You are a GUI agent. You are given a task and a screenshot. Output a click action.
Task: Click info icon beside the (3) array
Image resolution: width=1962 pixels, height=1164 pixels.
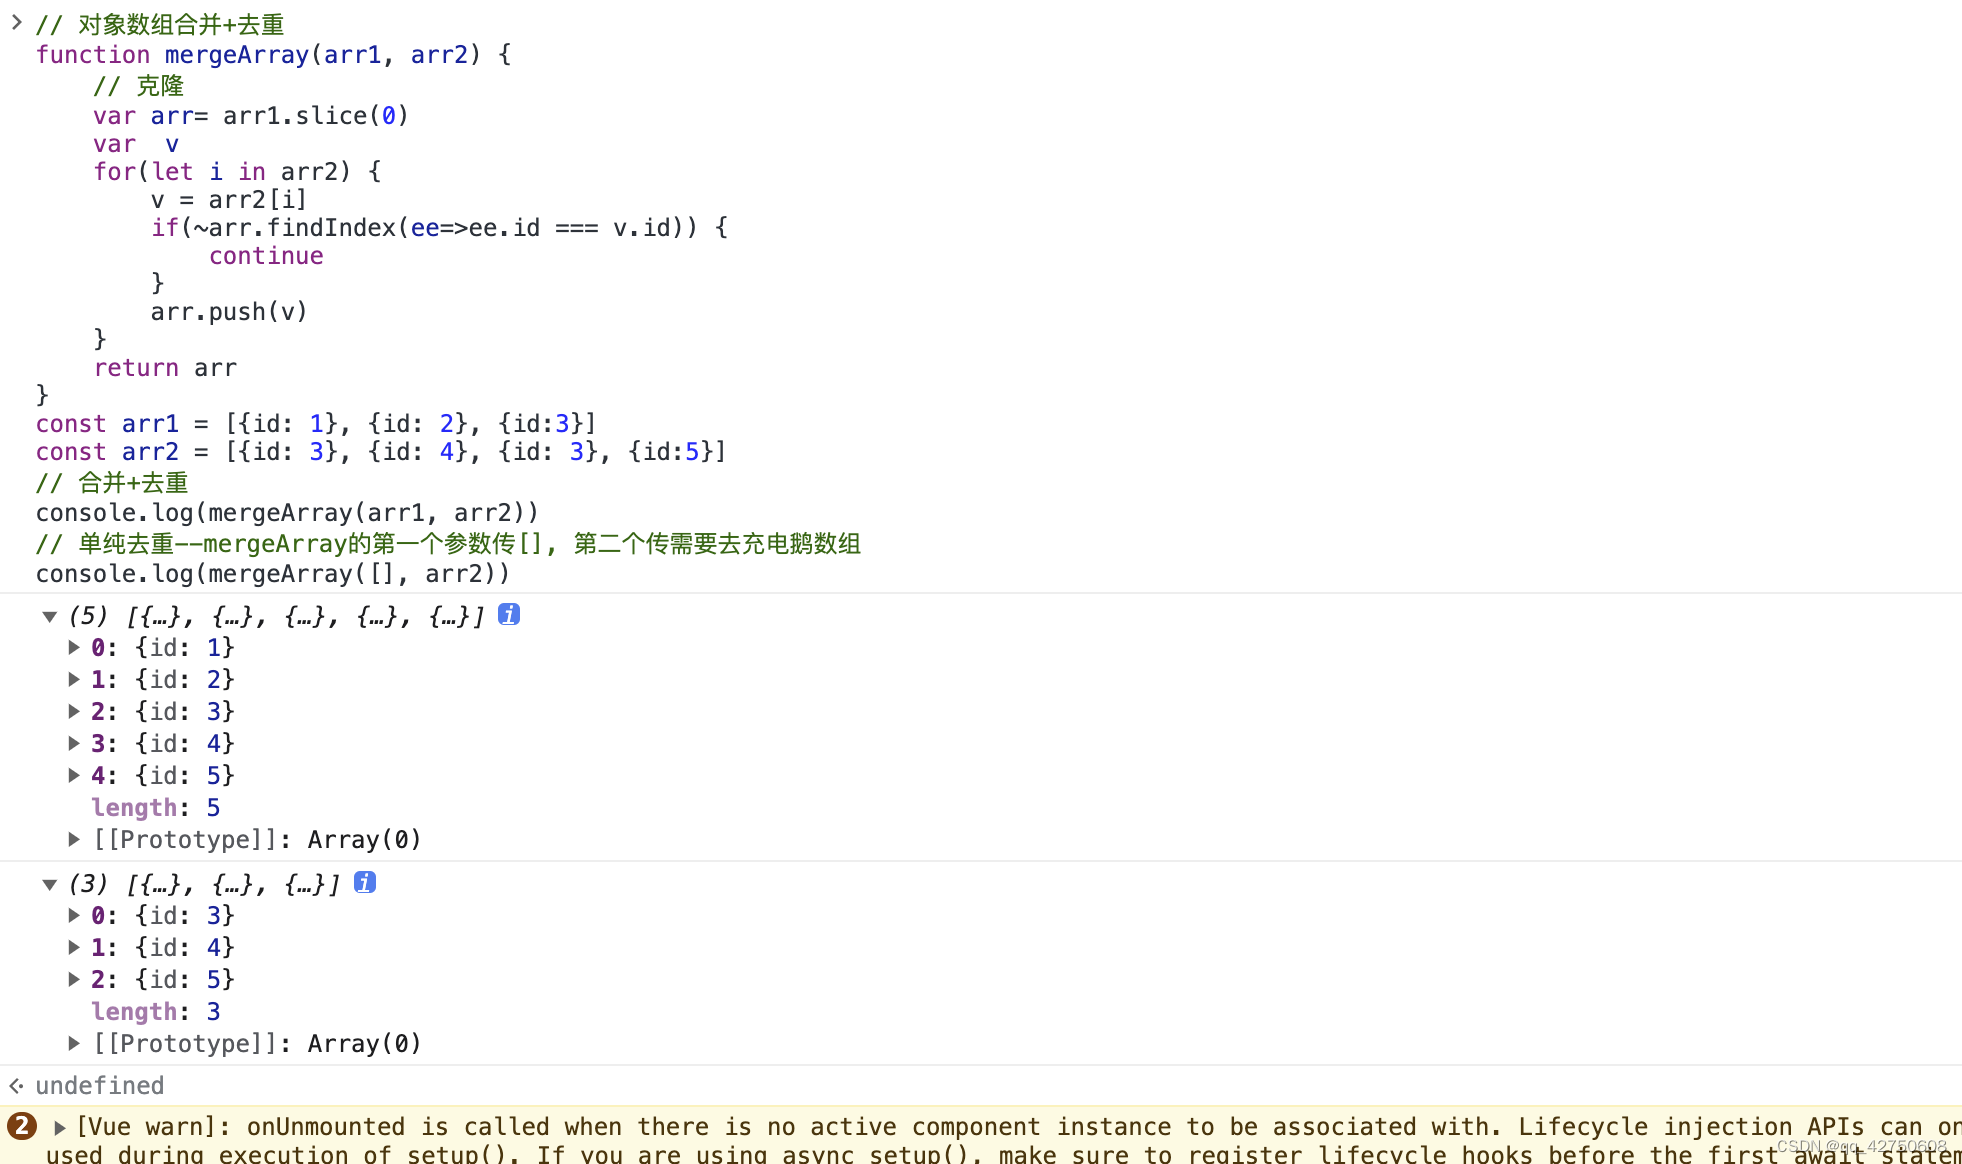365,882
